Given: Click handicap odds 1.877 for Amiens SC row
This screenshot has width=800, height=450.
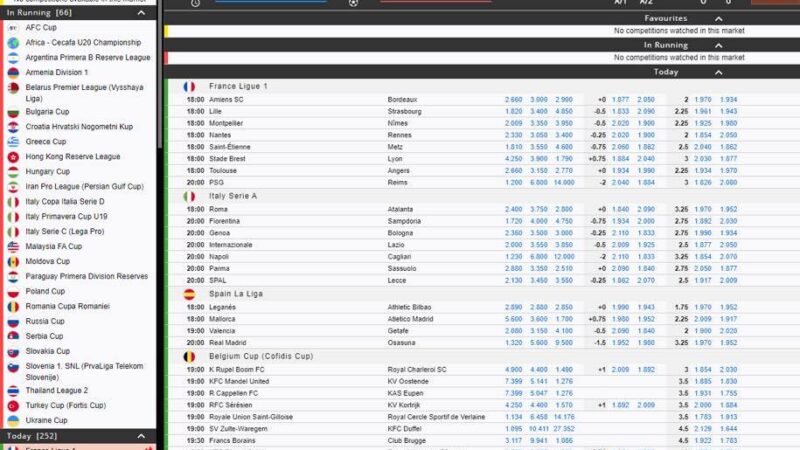Looking at the screenshot, I should [620, 99].
